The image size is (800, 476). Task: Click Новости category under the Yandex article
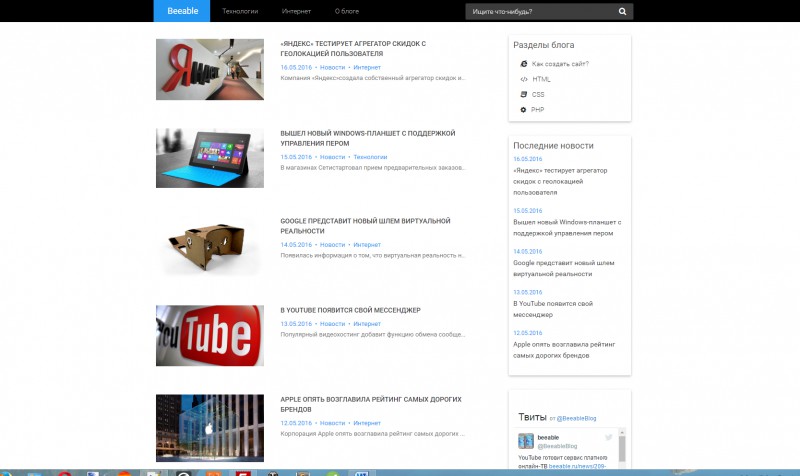point(333,67)
